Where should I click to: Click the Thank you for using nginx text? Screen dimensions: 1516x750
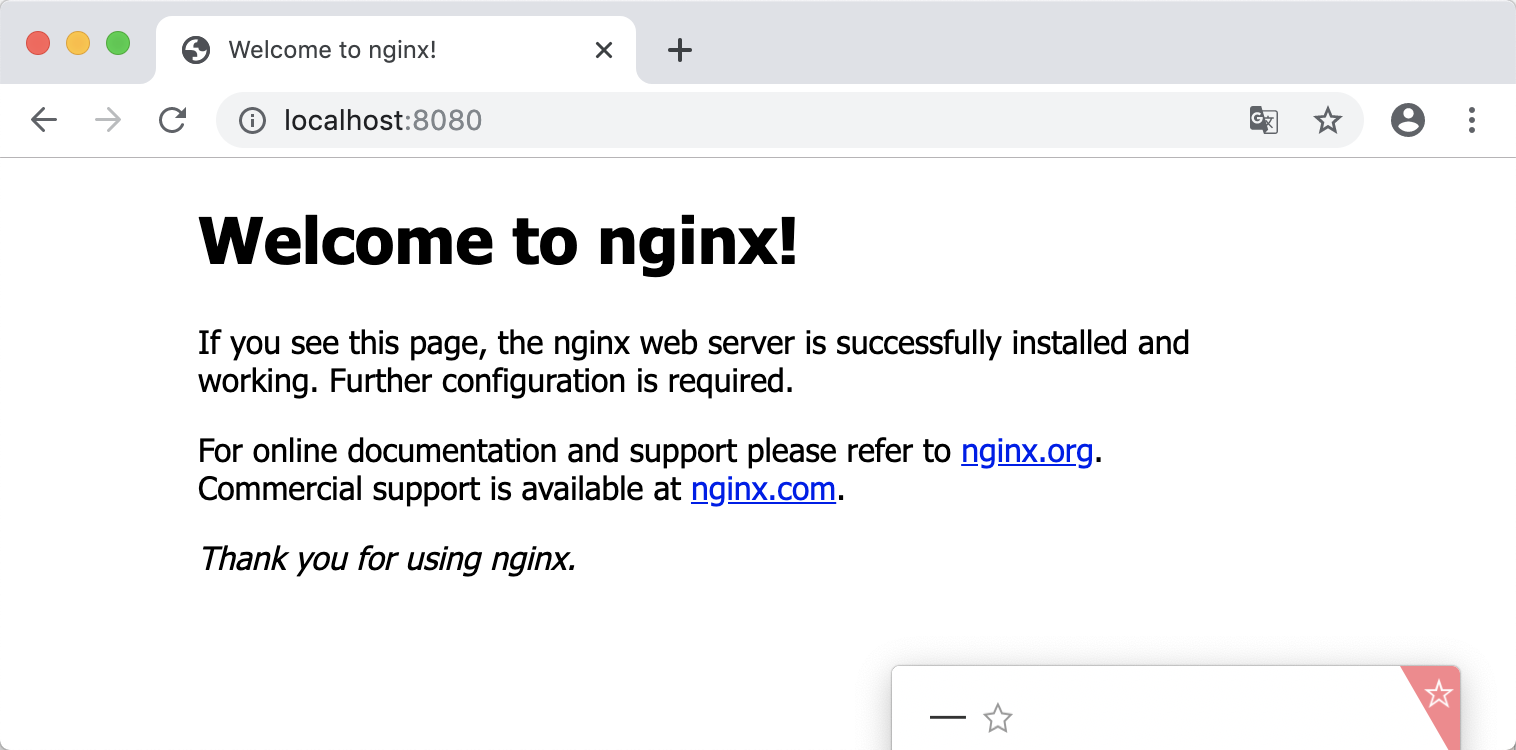(x=388, y=558)
